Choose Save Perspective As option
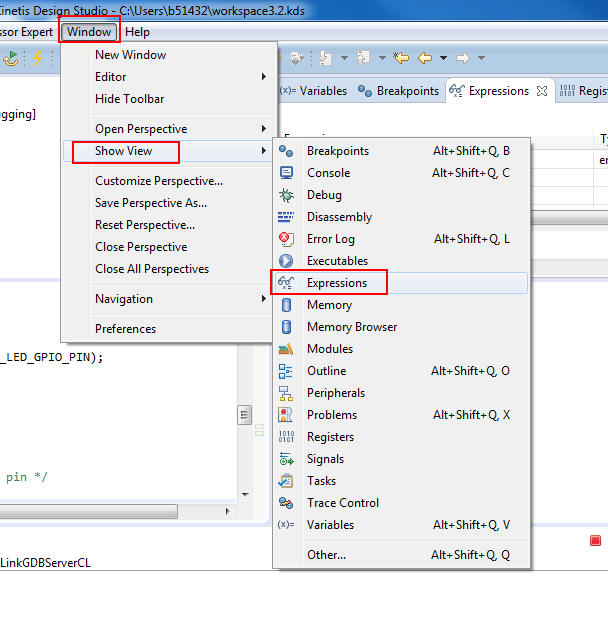 pos(170,203)
